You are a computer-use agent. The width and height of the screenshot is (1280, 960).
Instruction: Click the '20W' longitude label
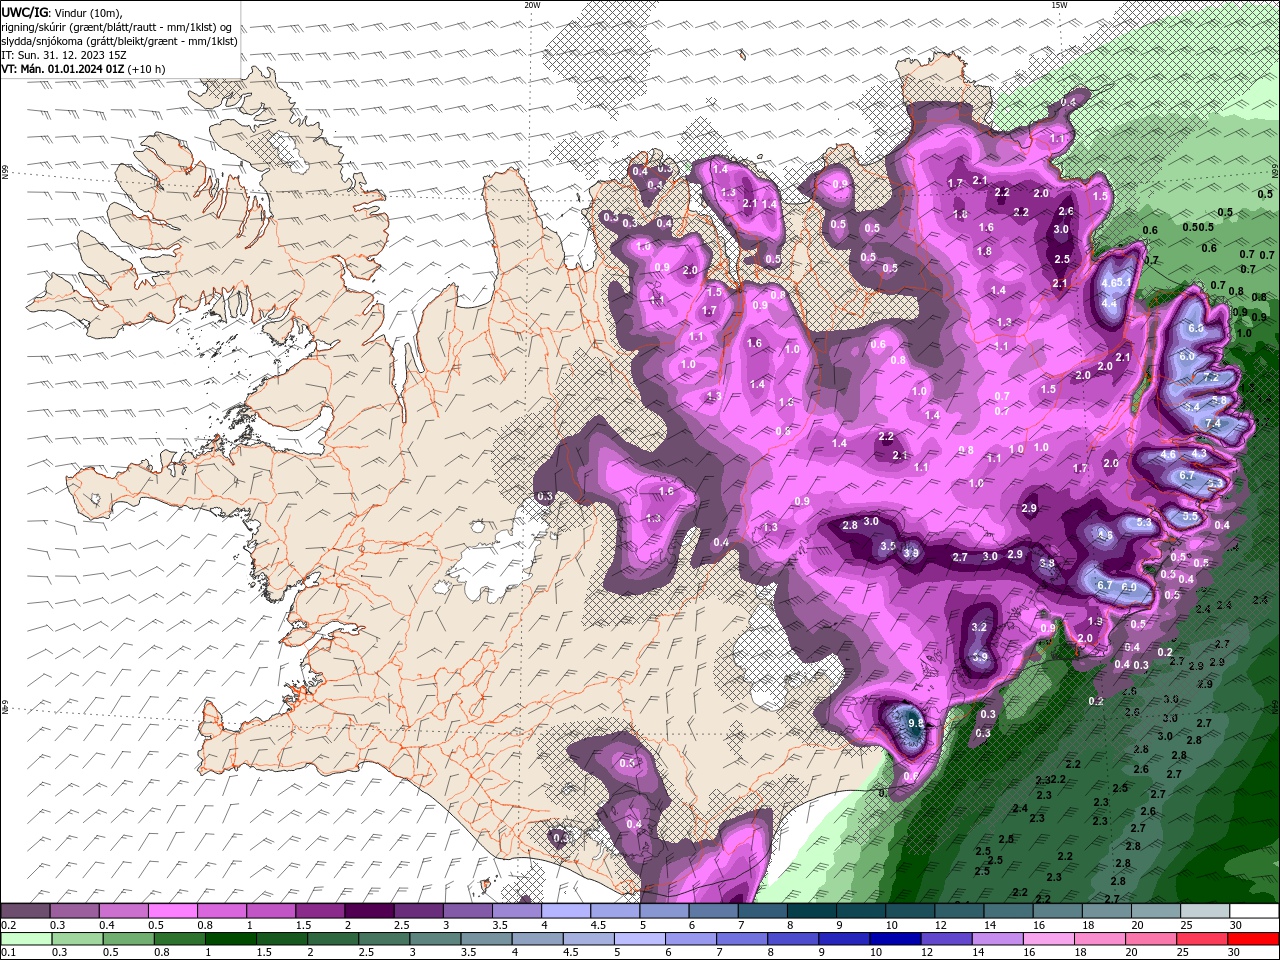pyautogui.click(x=532, y=5)
